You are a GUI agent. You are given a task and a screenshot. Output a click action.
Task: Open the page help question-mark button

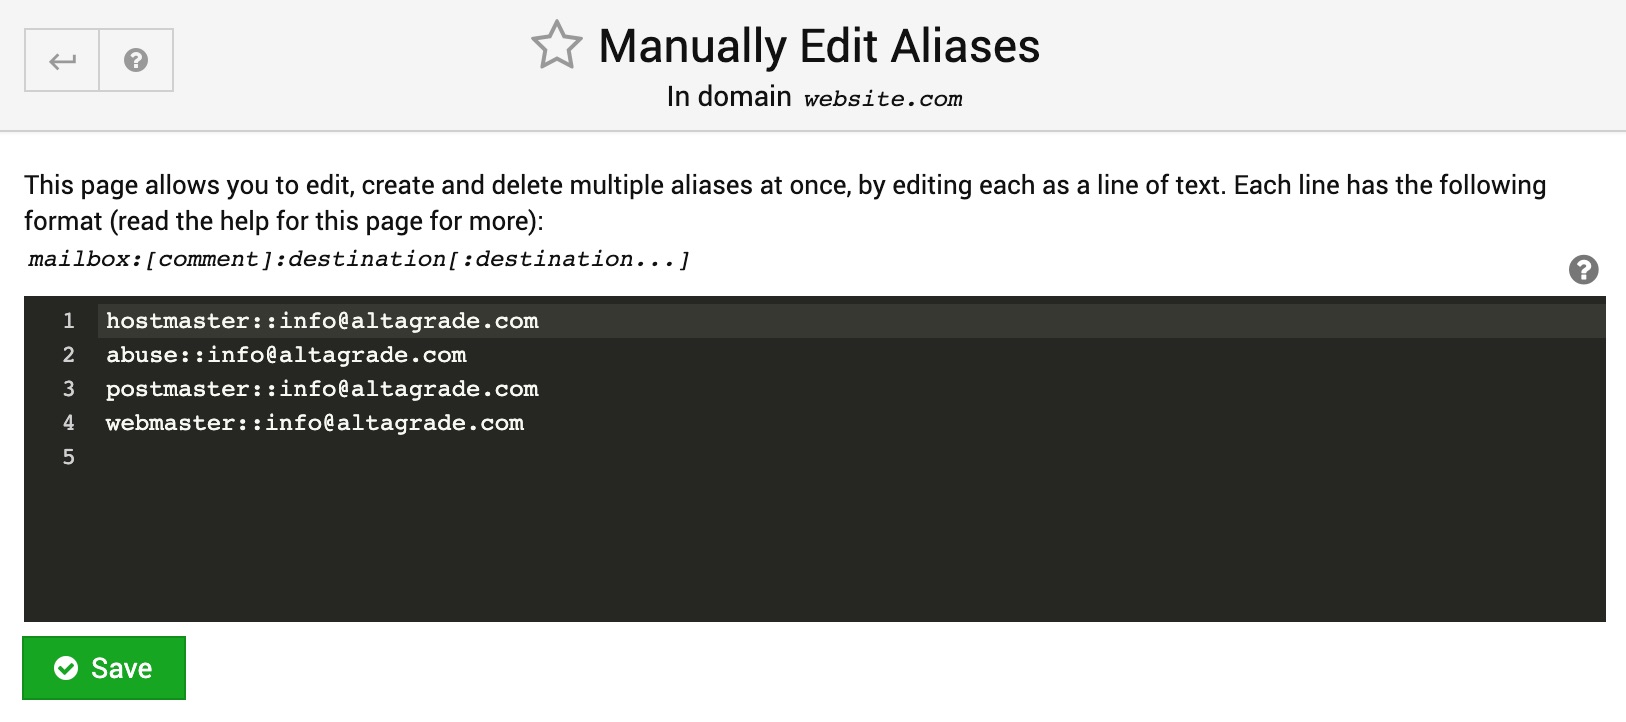(136, 61)
